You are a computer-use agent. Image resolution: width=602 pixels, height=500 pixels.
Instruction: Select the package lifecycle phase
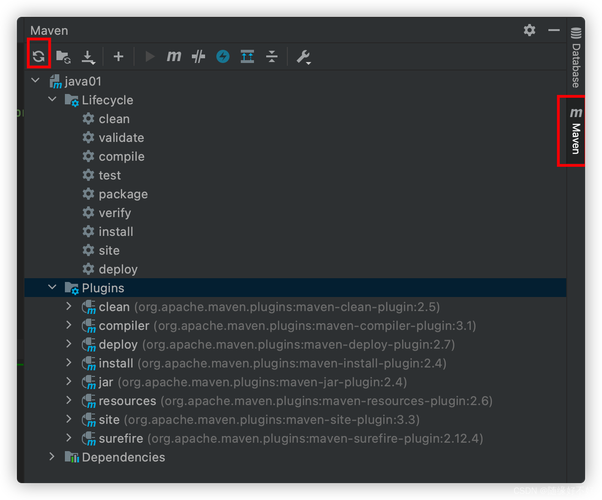[x=123, y=194]
